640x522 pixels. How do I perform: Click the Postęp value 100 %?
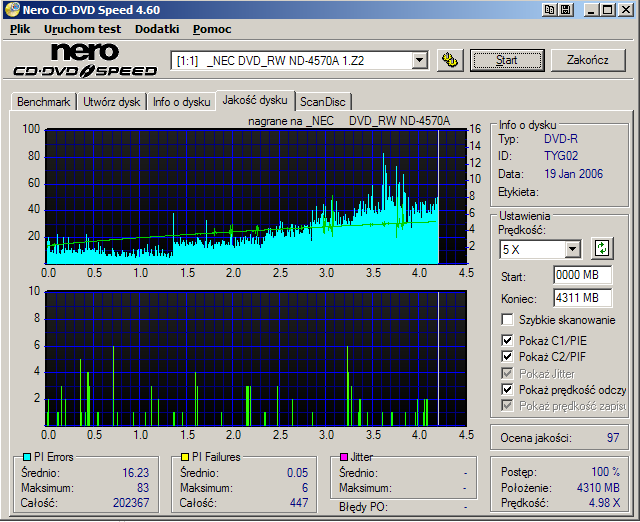606,472
